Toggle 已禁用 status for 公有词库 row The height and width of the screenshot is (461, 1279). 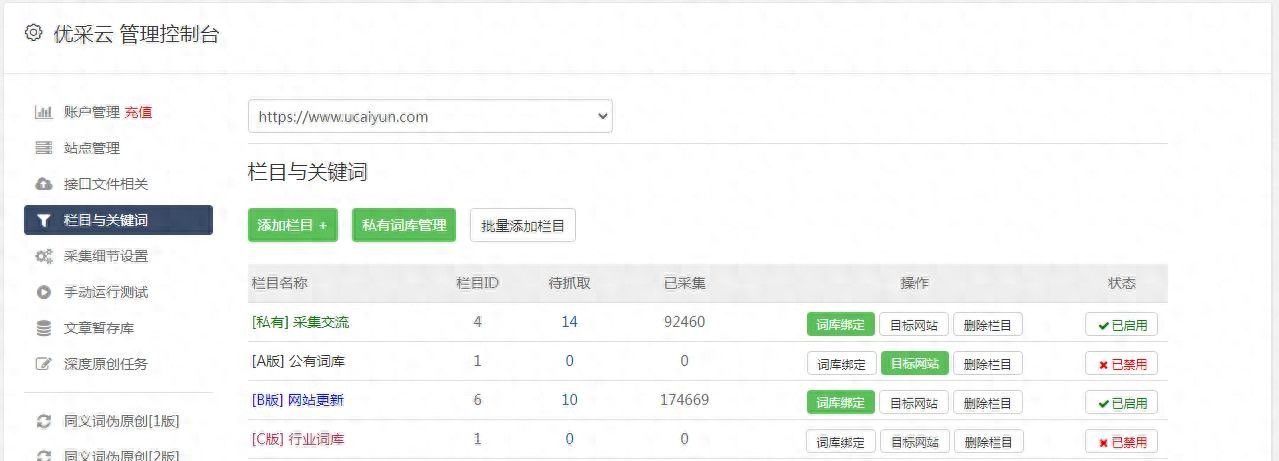1121,363
